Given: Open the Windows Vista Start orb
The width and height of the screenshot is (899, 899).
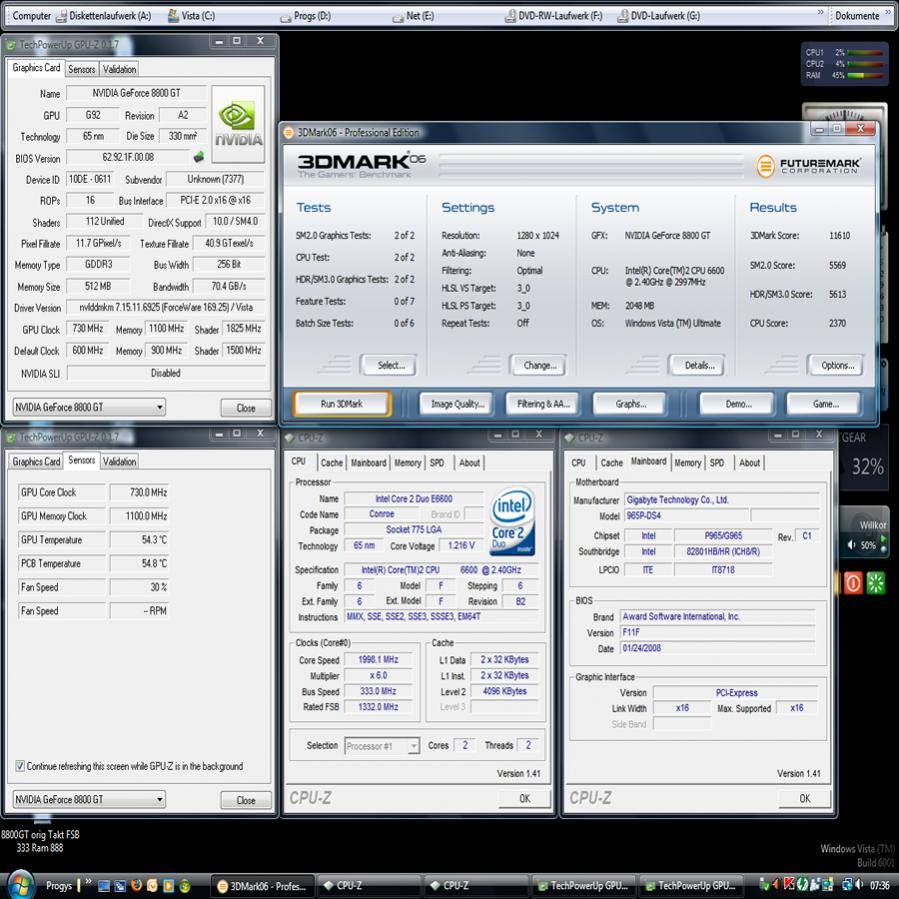Looking at the screenshot, I should coord(21,885).
